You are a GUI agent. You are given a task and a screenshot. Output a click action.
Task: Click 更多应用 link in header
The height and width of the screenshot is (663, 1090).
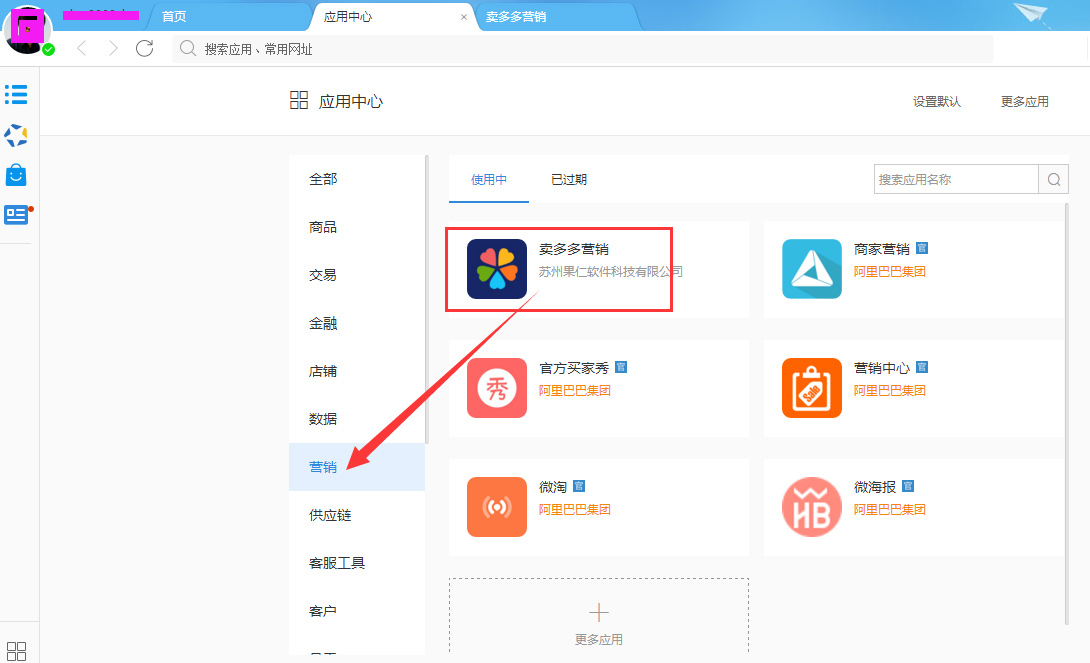coord(1024,101)
